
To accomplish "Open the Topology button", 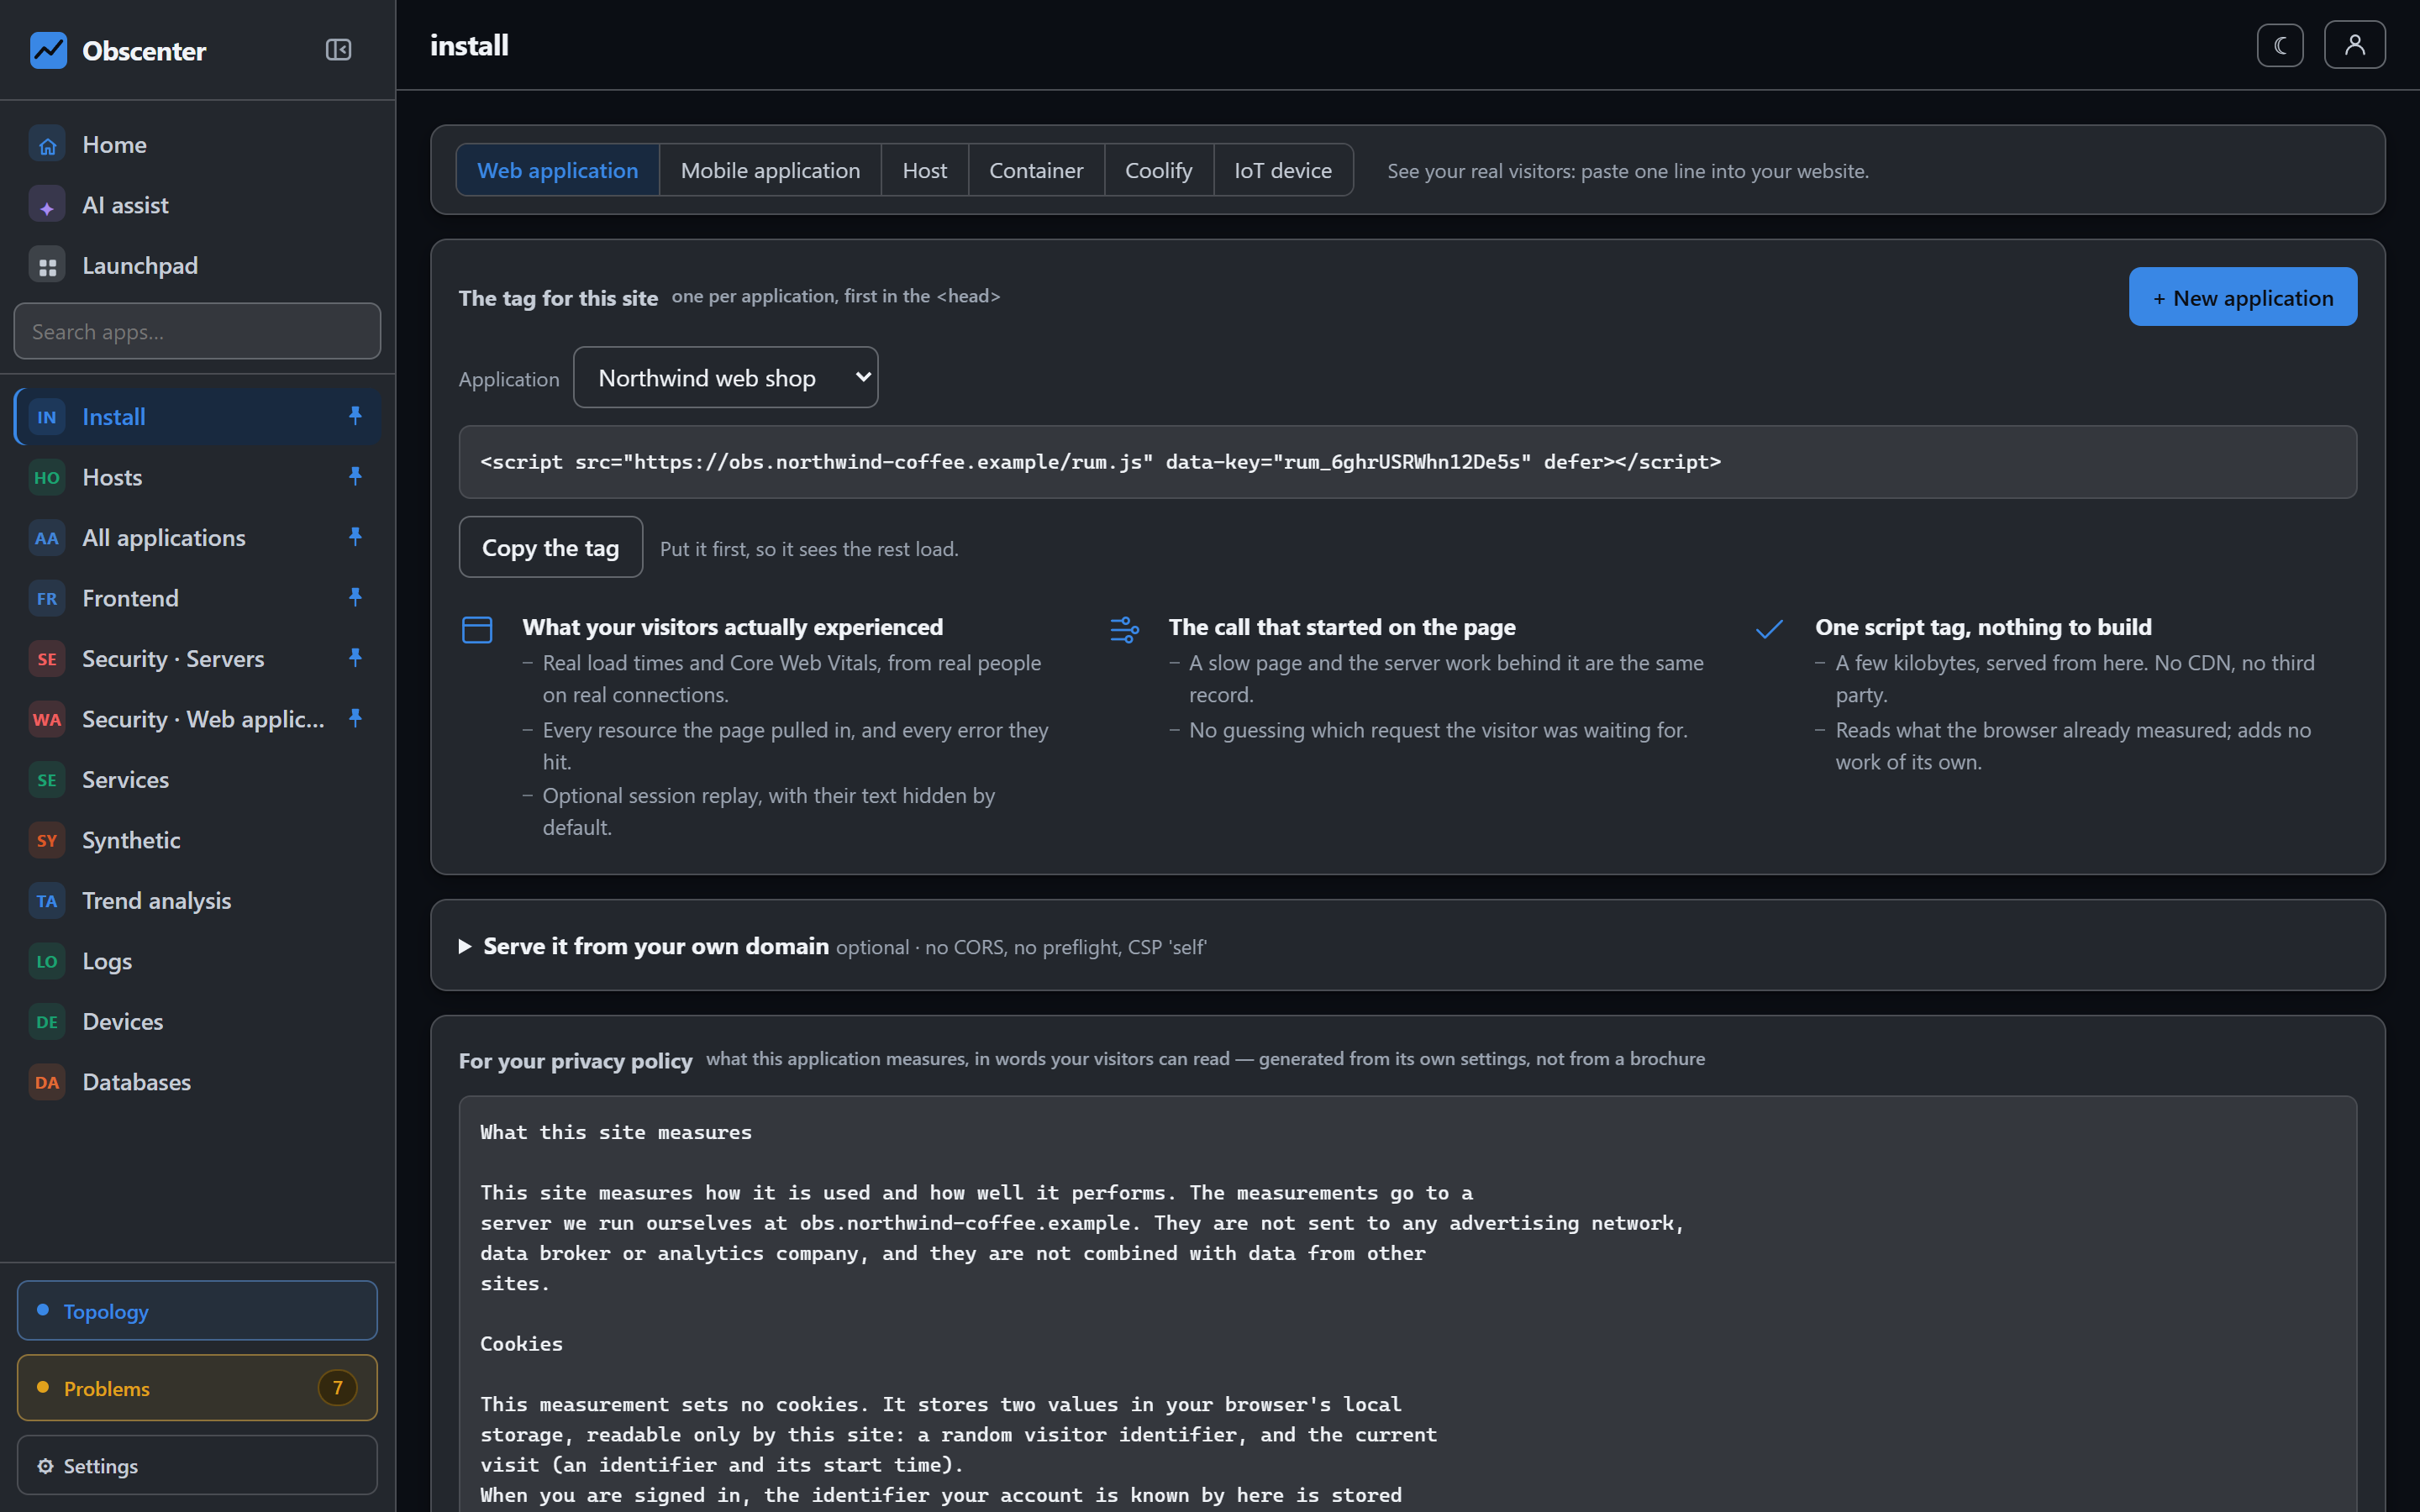I will click(197, 1310).
